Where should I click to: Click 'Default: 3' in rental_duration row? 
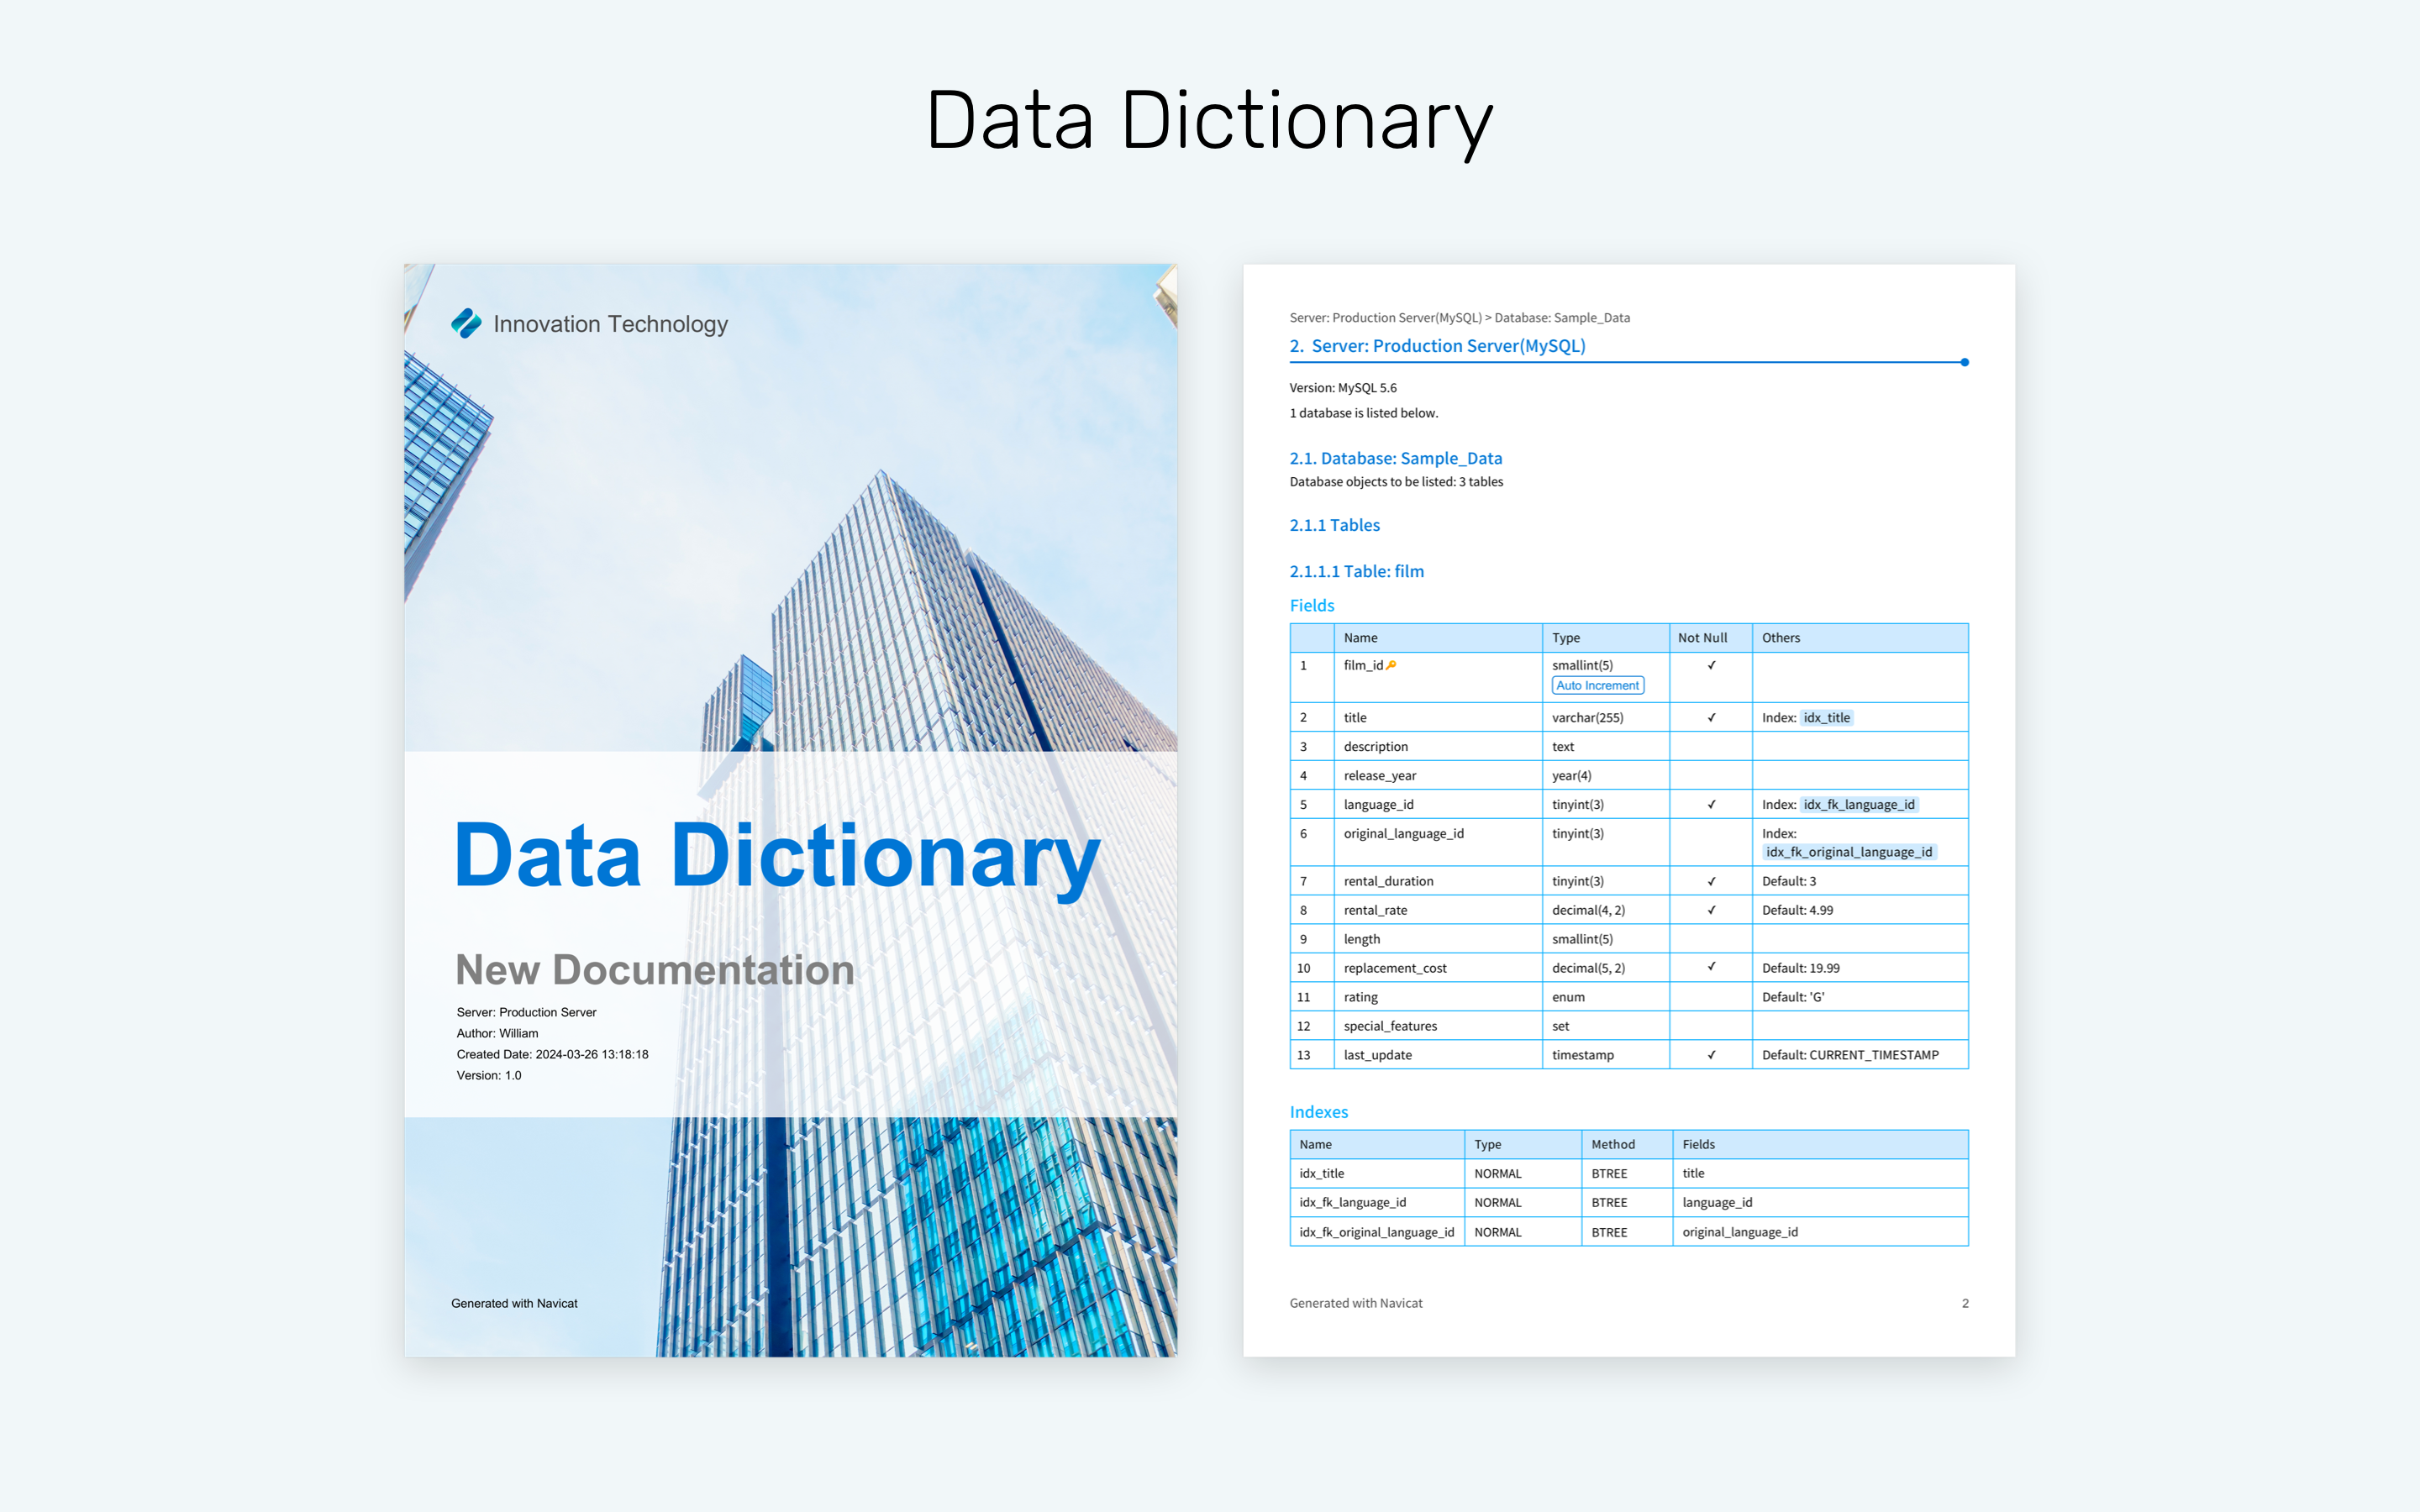1788,881
